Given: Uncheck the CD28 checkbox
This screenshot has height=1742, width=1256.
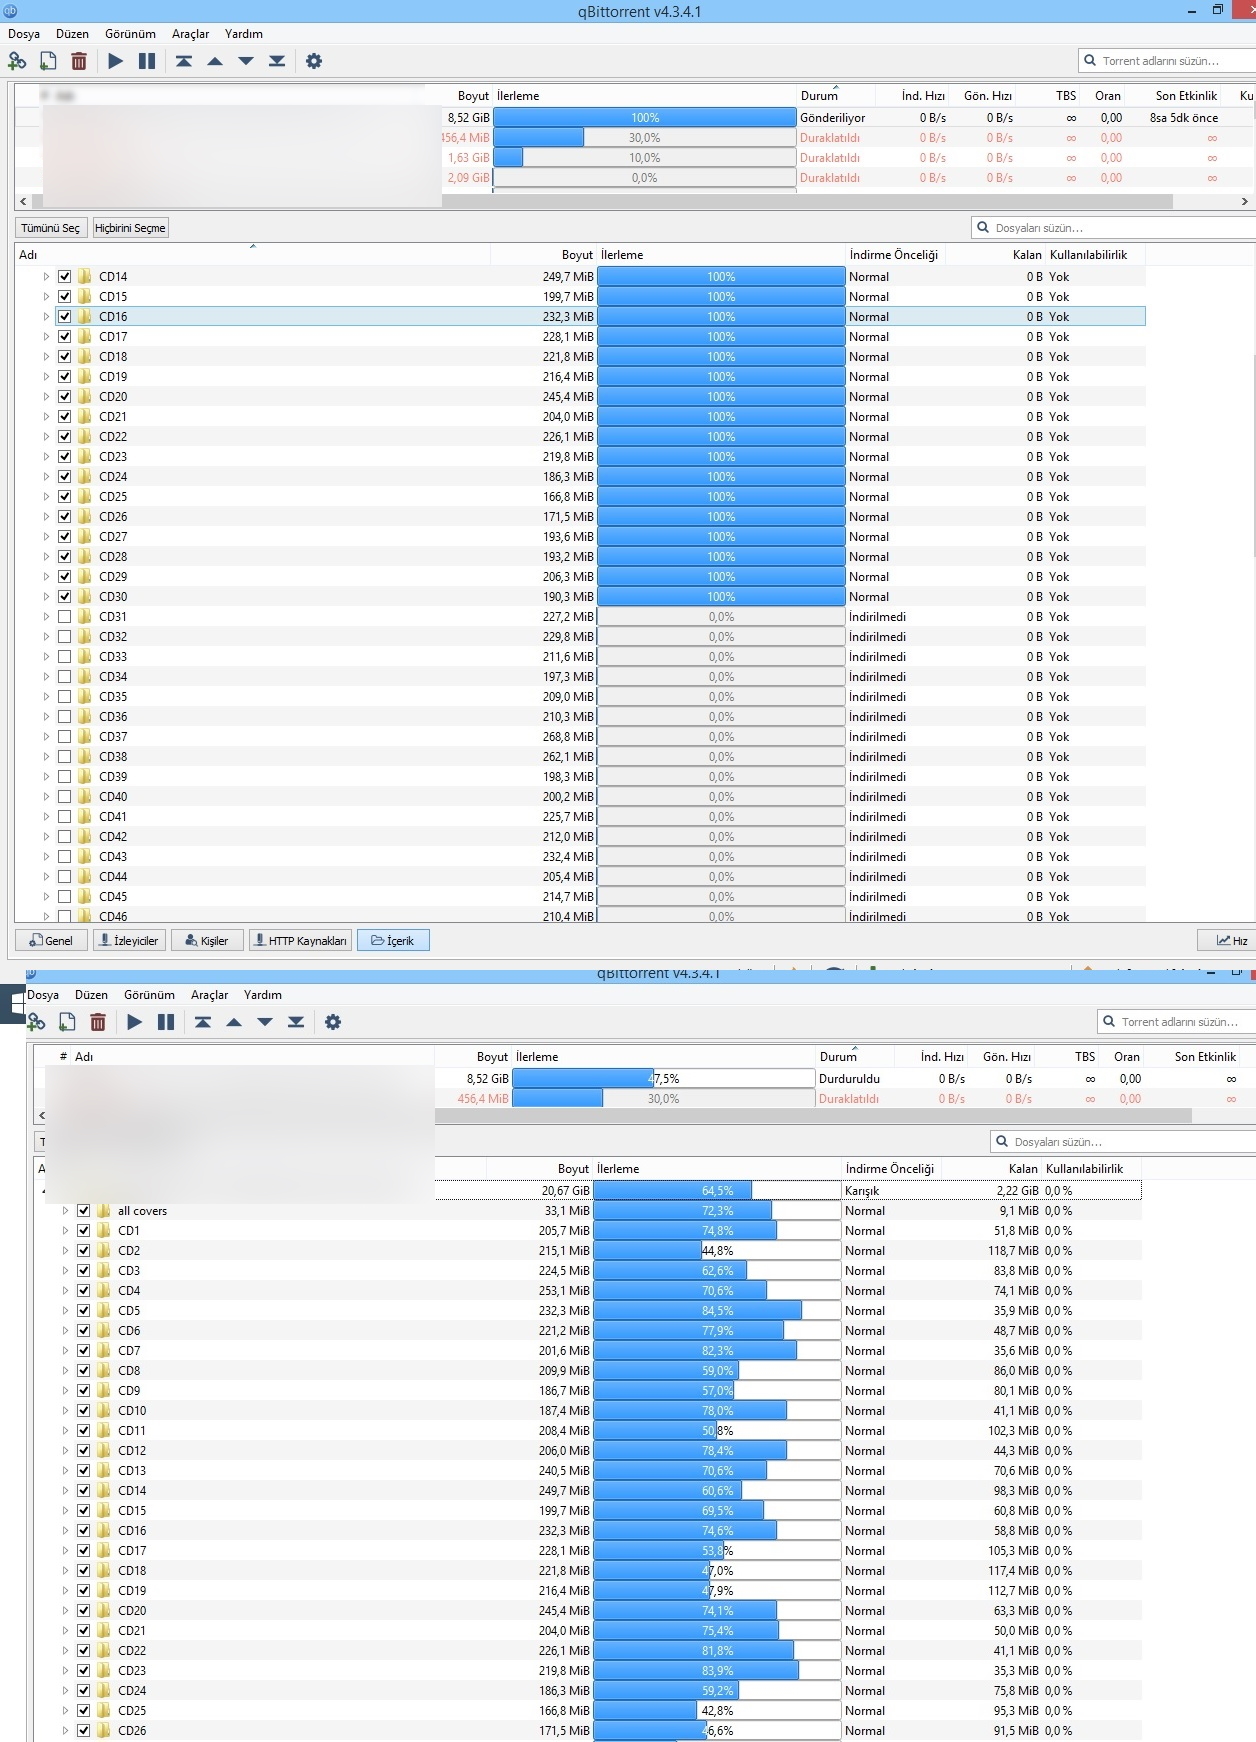Looking at the screenshot, I should tap(65, 557).
